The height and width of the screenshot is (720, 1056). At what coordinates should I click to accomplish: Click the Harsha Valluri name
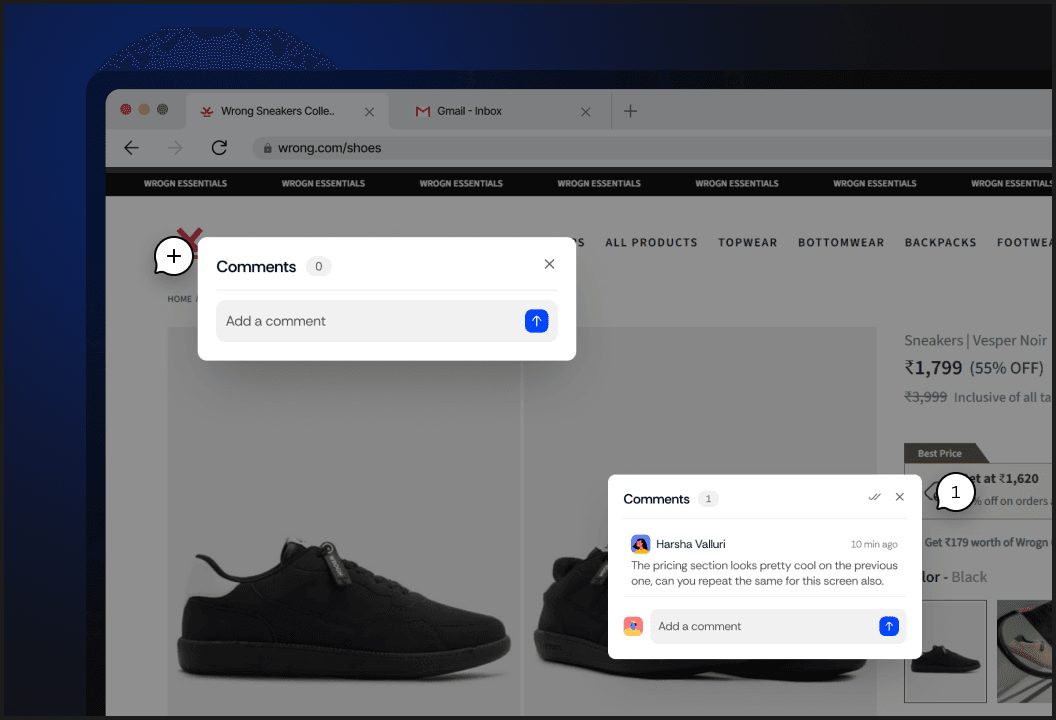(x=690, y=544)
